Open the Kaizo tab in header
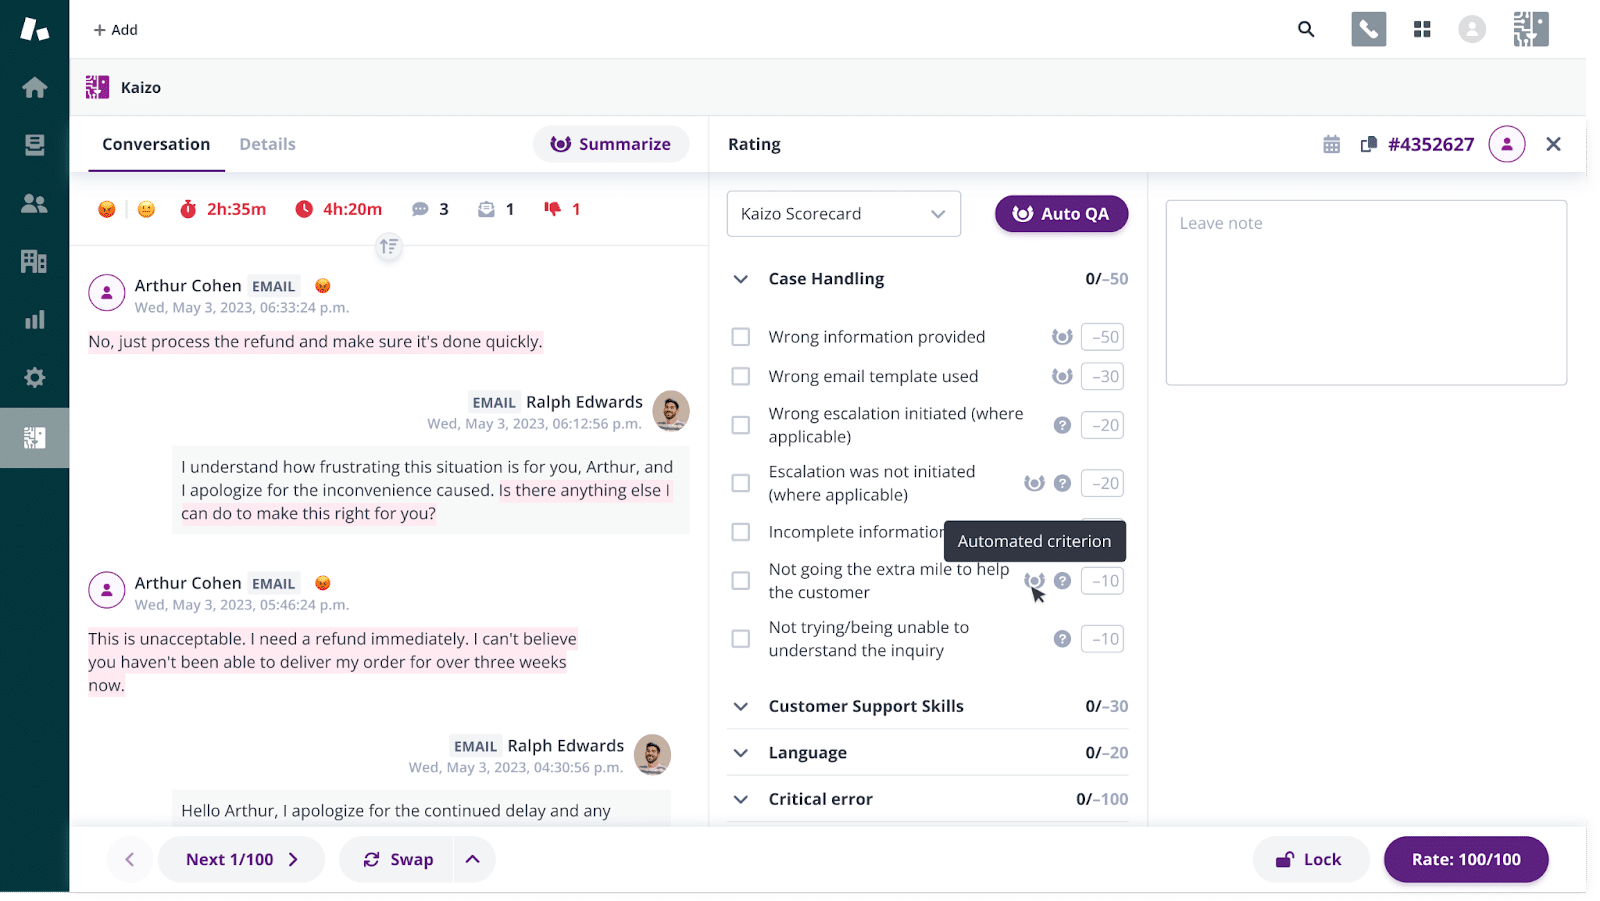 (124, 87)
